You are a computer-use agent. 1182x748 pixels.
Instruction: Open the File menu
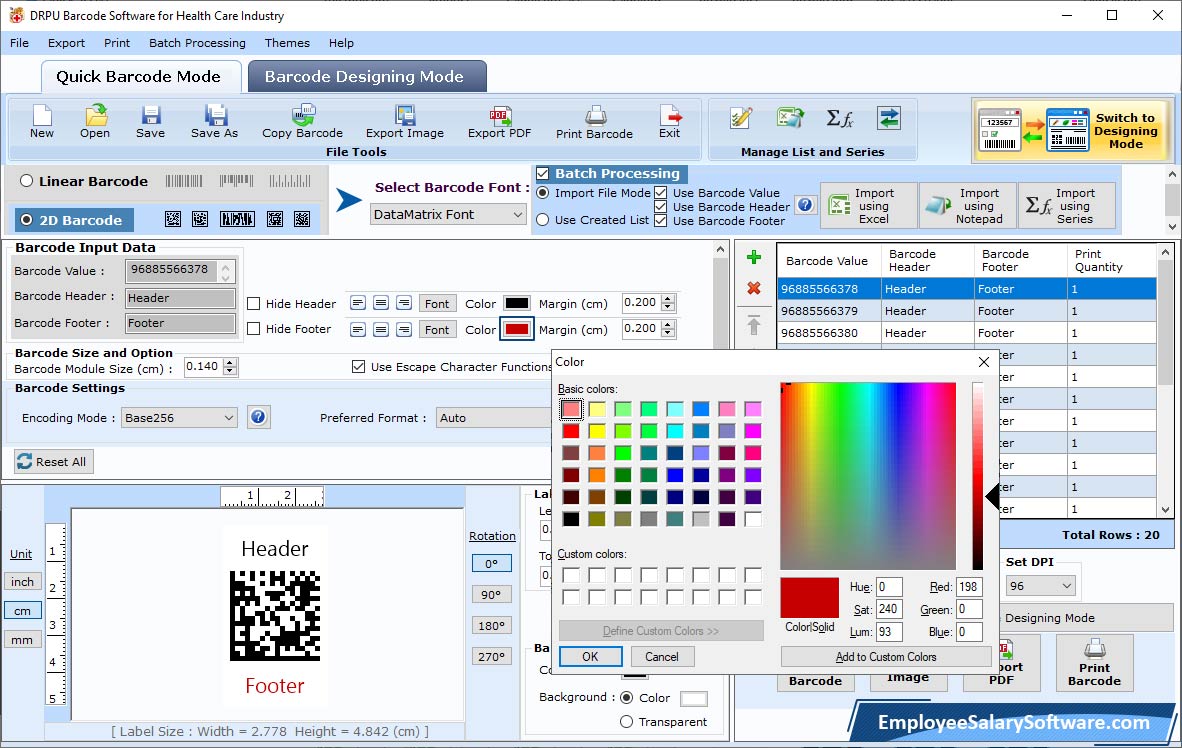click(20, 43)
